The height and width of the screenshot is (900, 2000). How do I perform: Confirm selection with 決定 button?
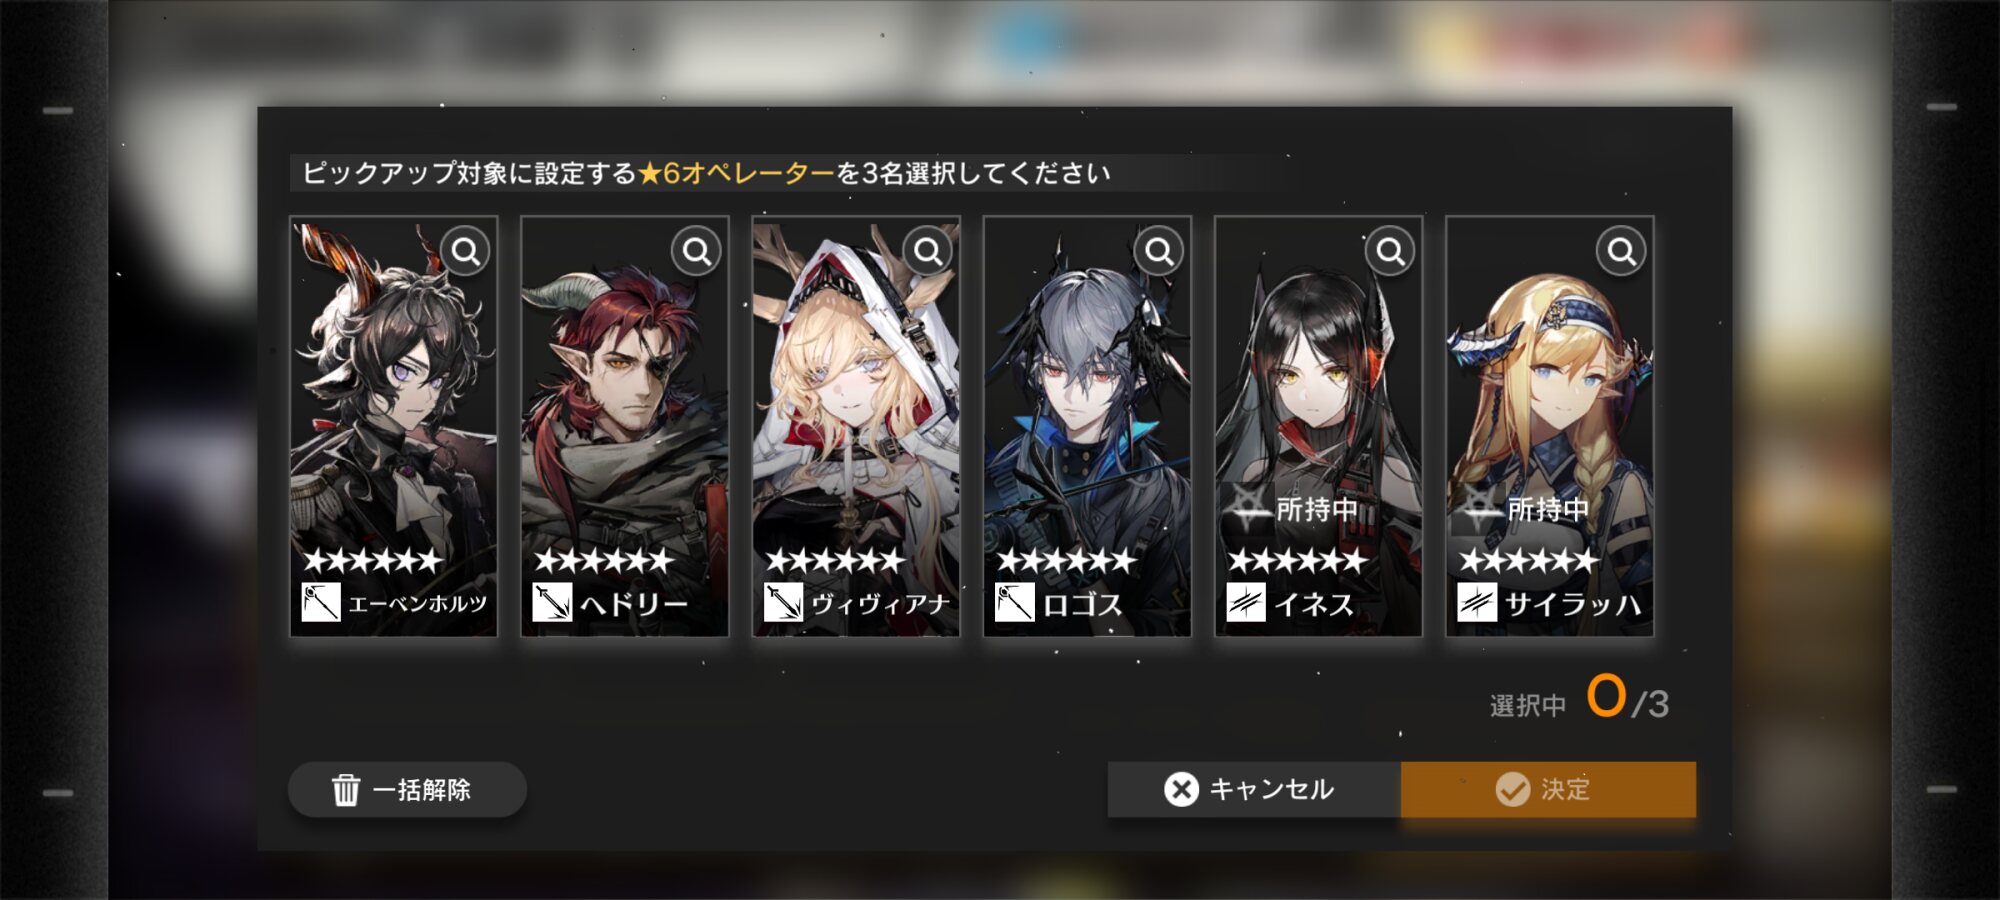coord(1548,789)
